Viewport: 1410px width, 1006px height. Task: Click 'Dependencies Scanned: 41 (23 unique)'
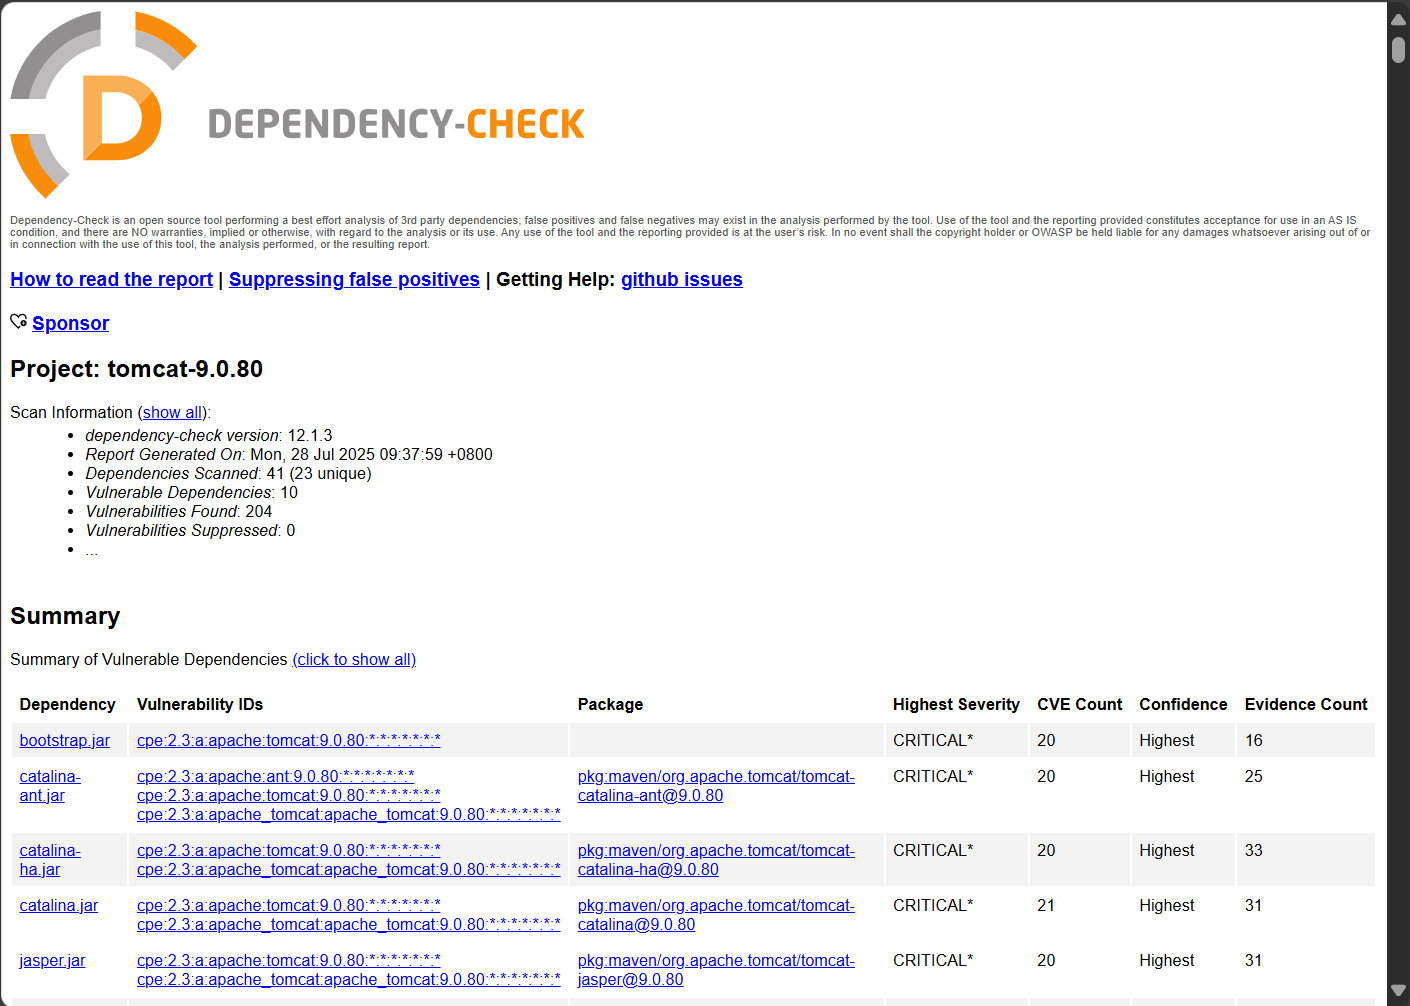228,473
